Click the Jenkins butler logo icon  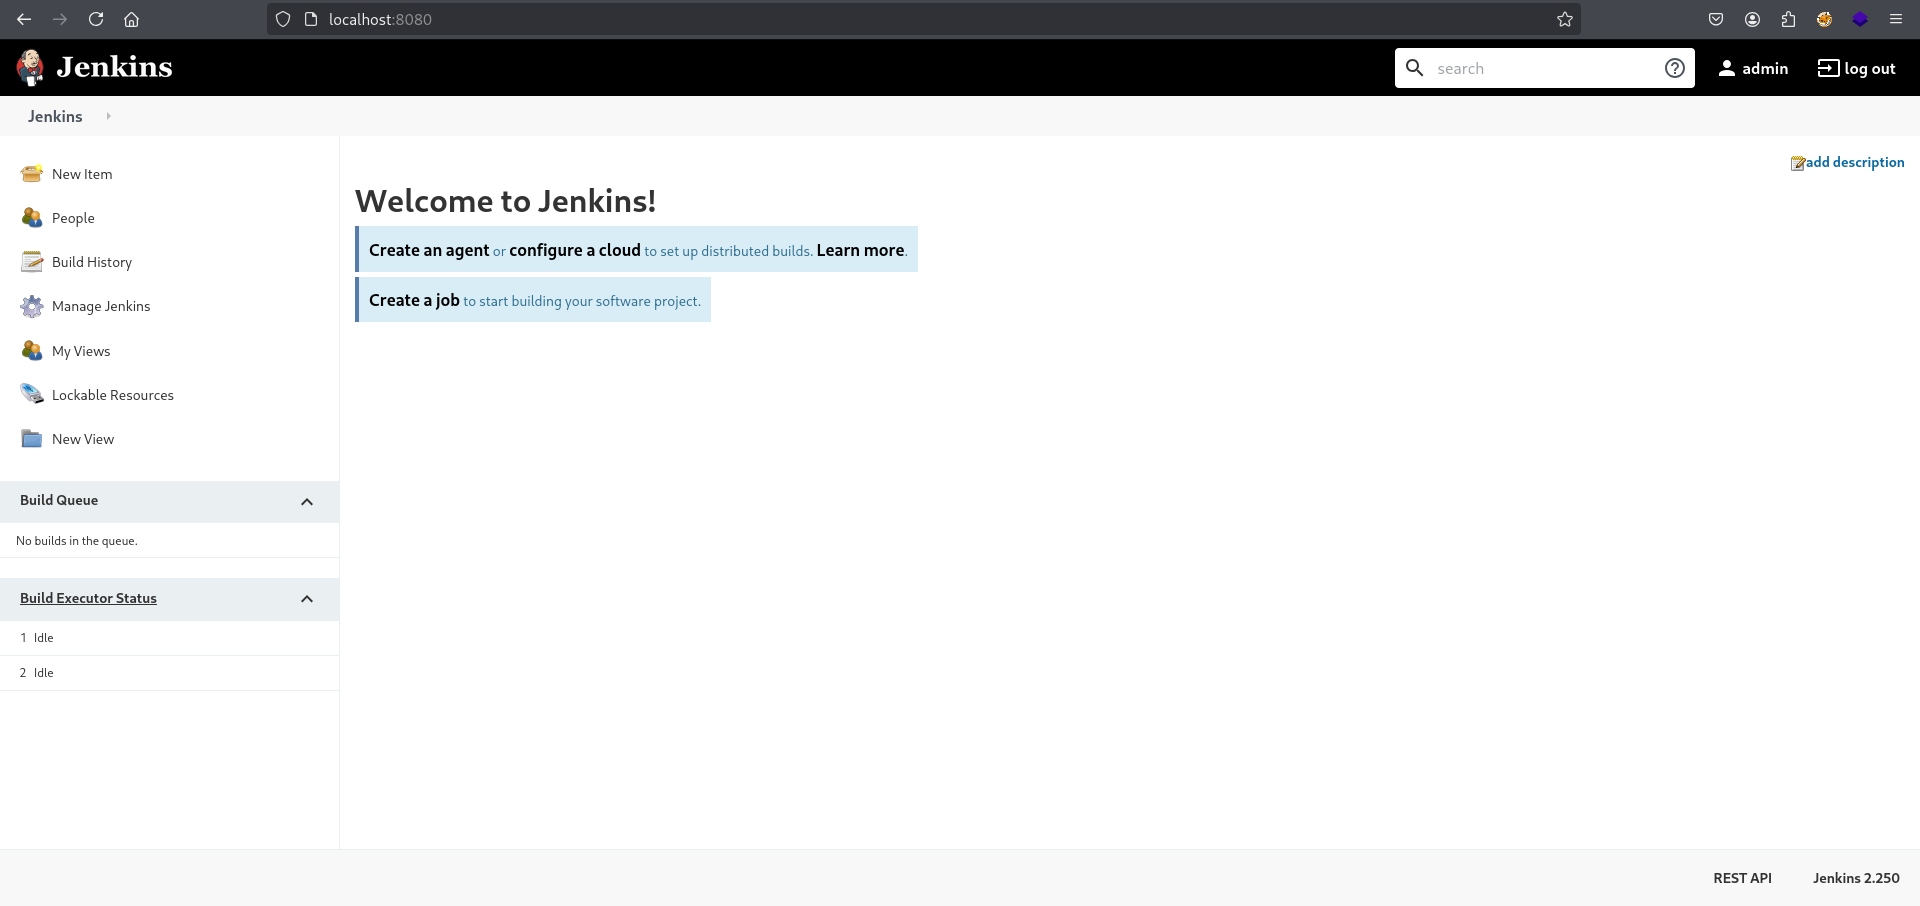click(x=30, y=68)
